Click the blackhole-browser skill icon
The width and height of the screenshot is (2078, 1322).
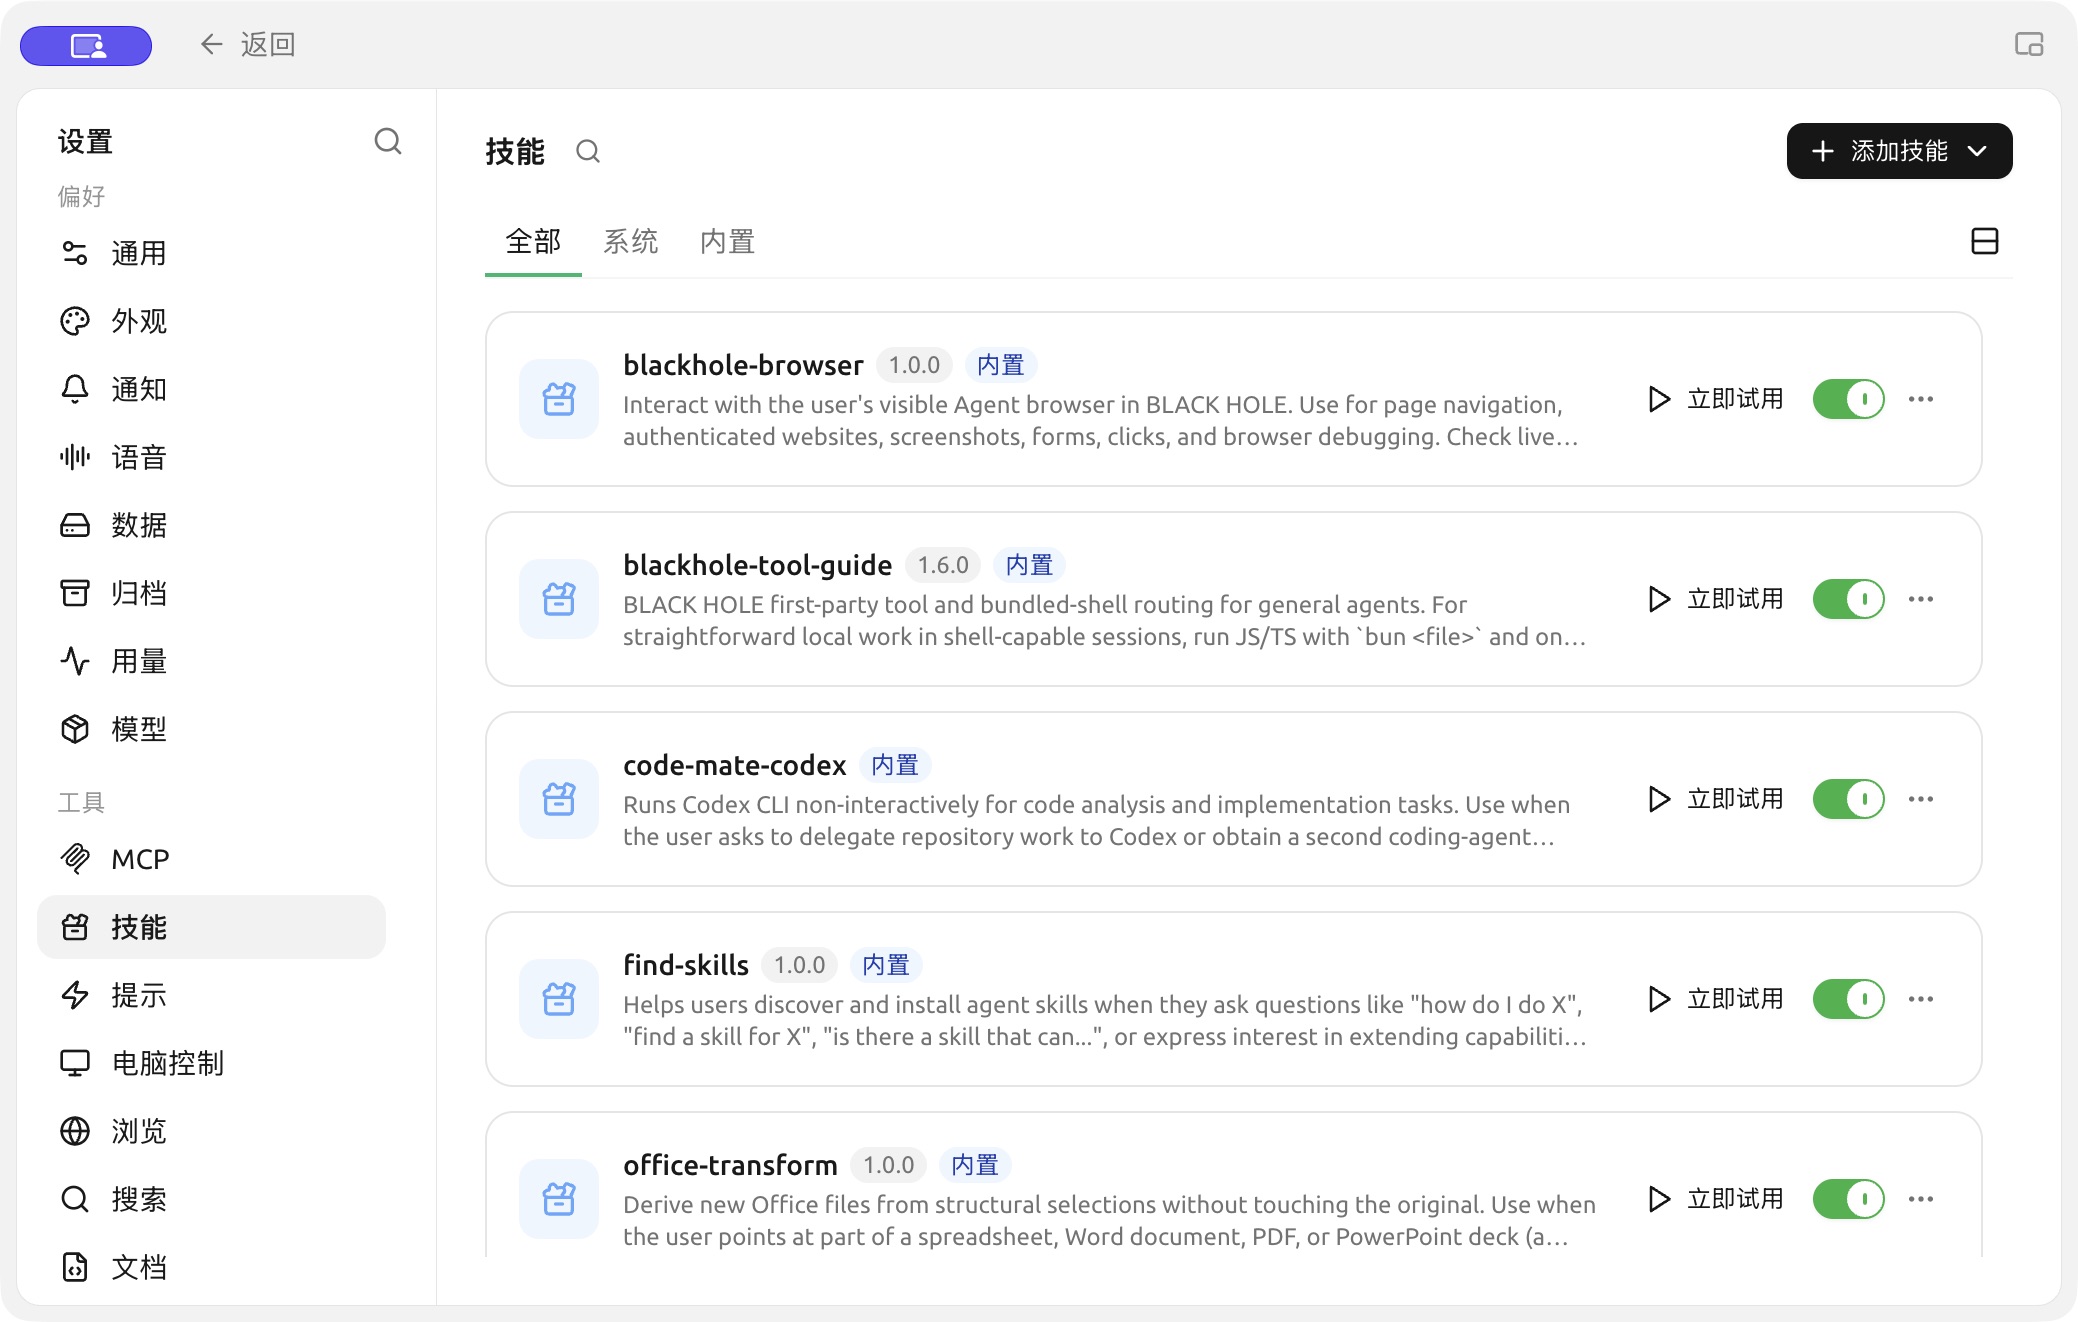click(559, 399)
